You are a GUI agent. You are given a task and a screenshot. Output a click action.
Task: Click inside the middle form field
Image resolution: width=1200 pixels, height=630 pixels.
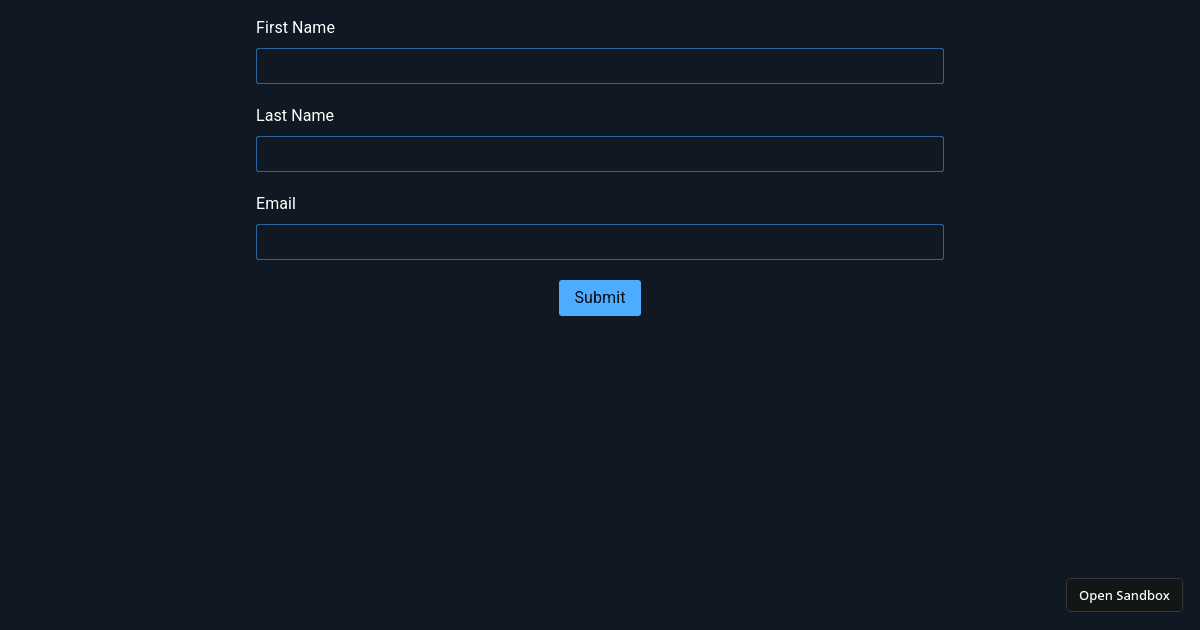click(600, 154)
